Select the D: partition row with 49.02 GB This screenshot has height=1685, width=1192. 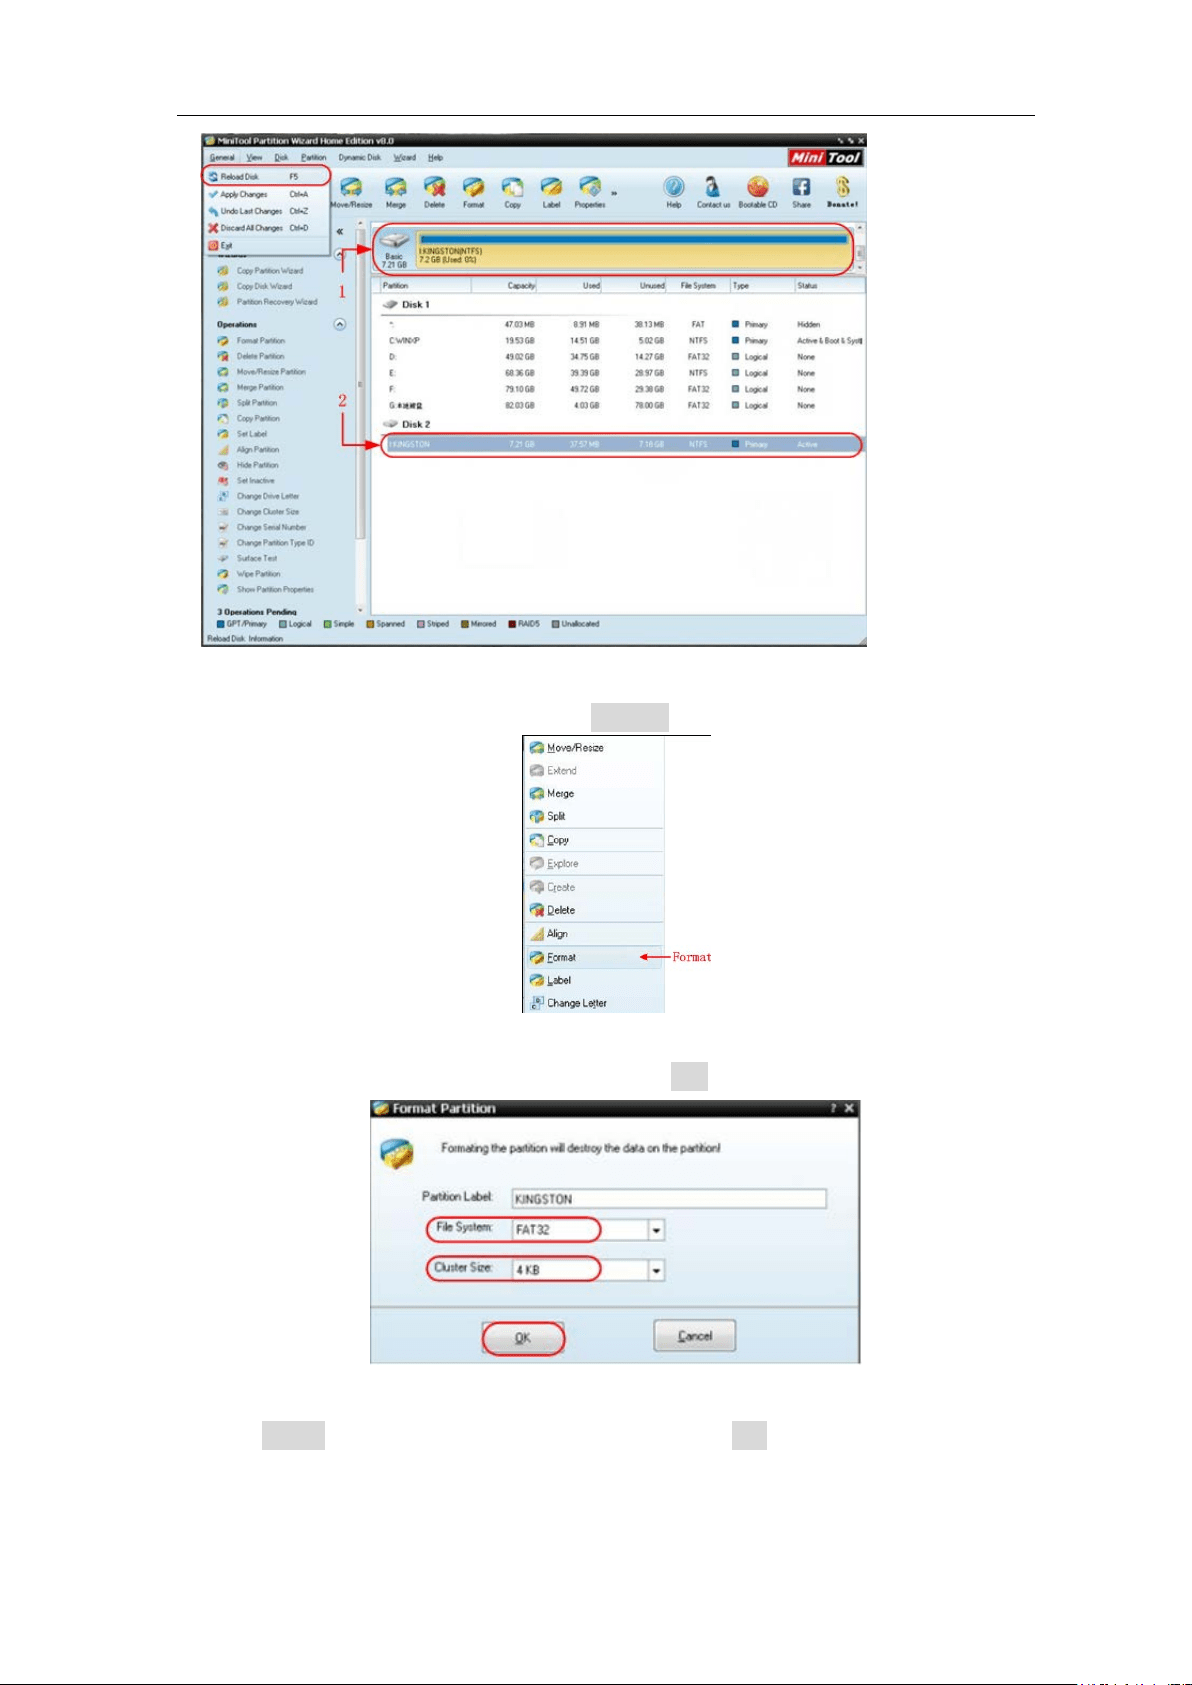click(x=624, y=357)
